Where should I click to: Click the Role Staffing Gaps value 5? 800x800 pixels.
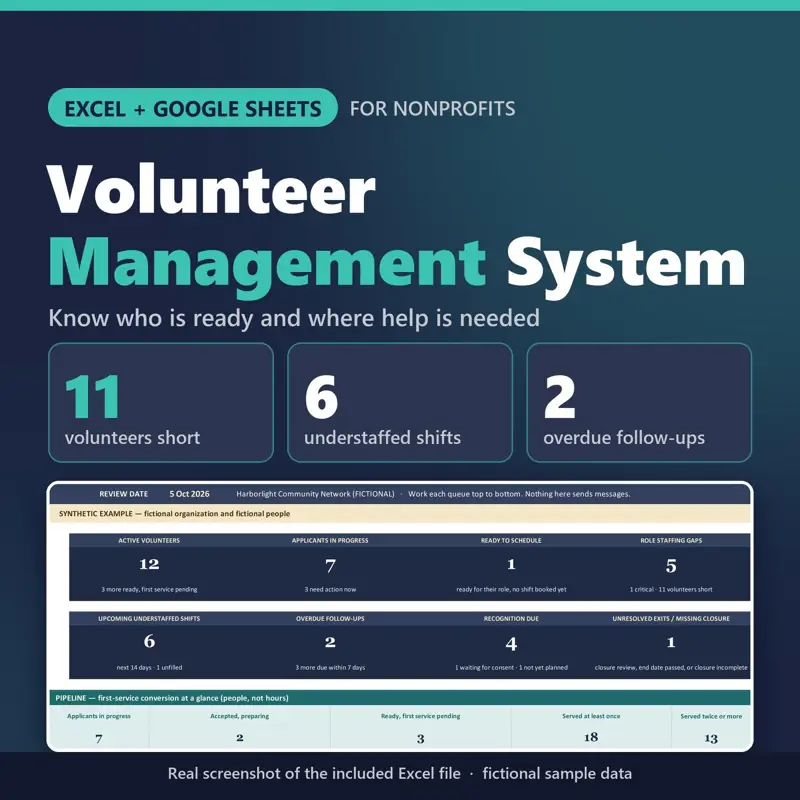coord(671,565)
